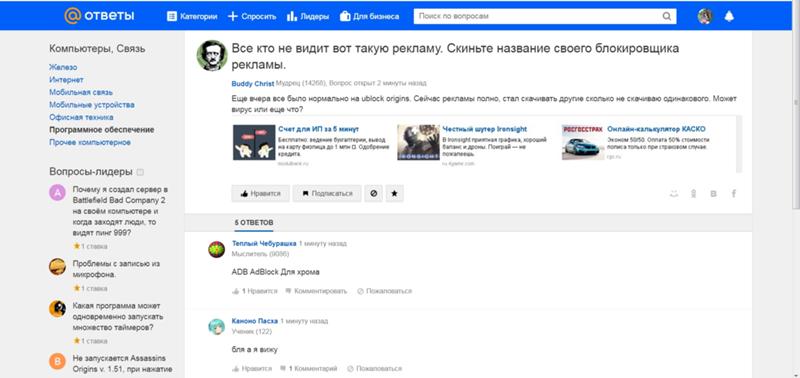Open question Проблемы с записью из микрофона
800x378 pixels.
pos(116,269)
